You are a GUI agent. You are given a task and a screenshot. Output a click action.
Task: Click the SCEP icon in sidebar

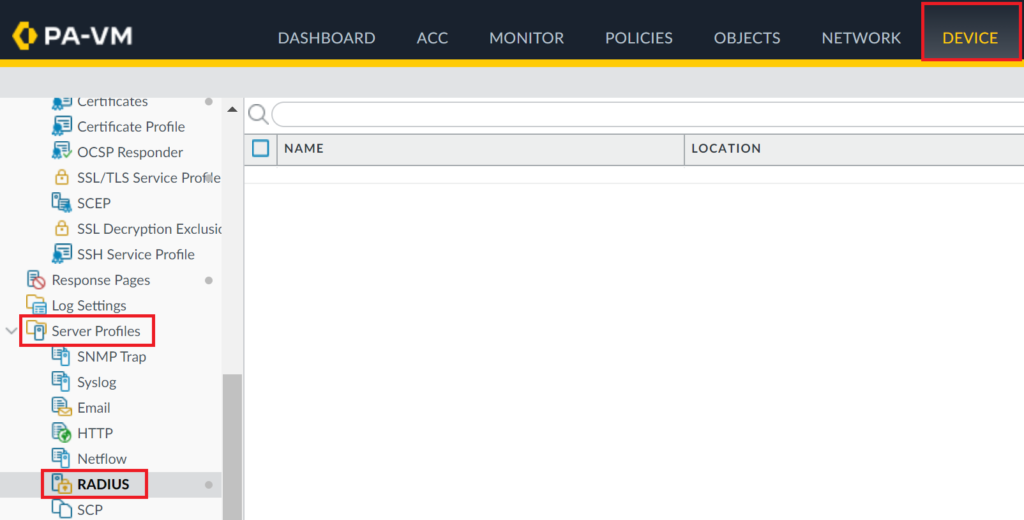pos(62,203)
